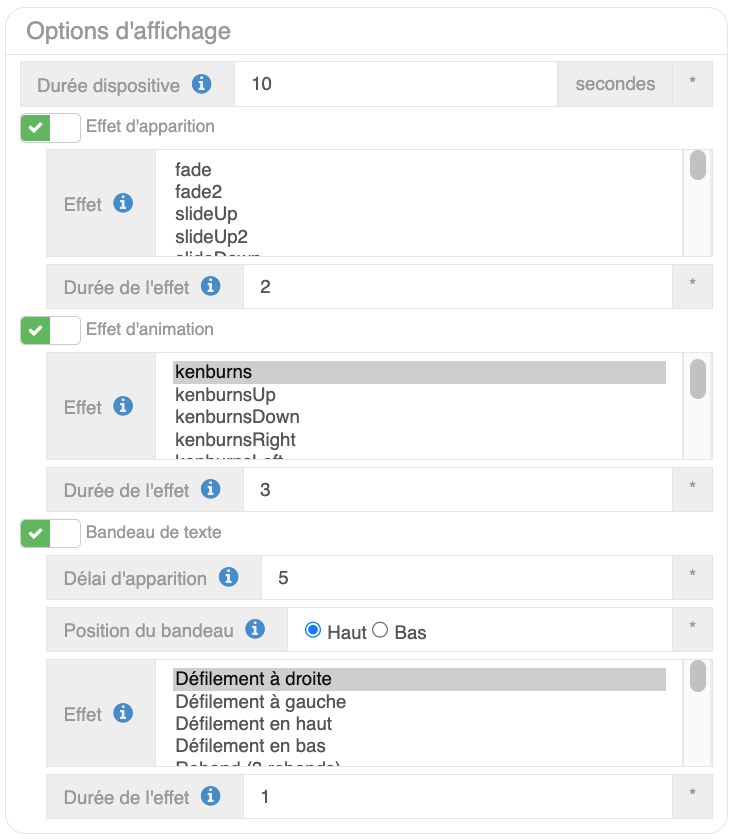This screenshot has height=840, width=734.
Task: Click info icon next to text banner Effet label
Action: click(123, 714)
